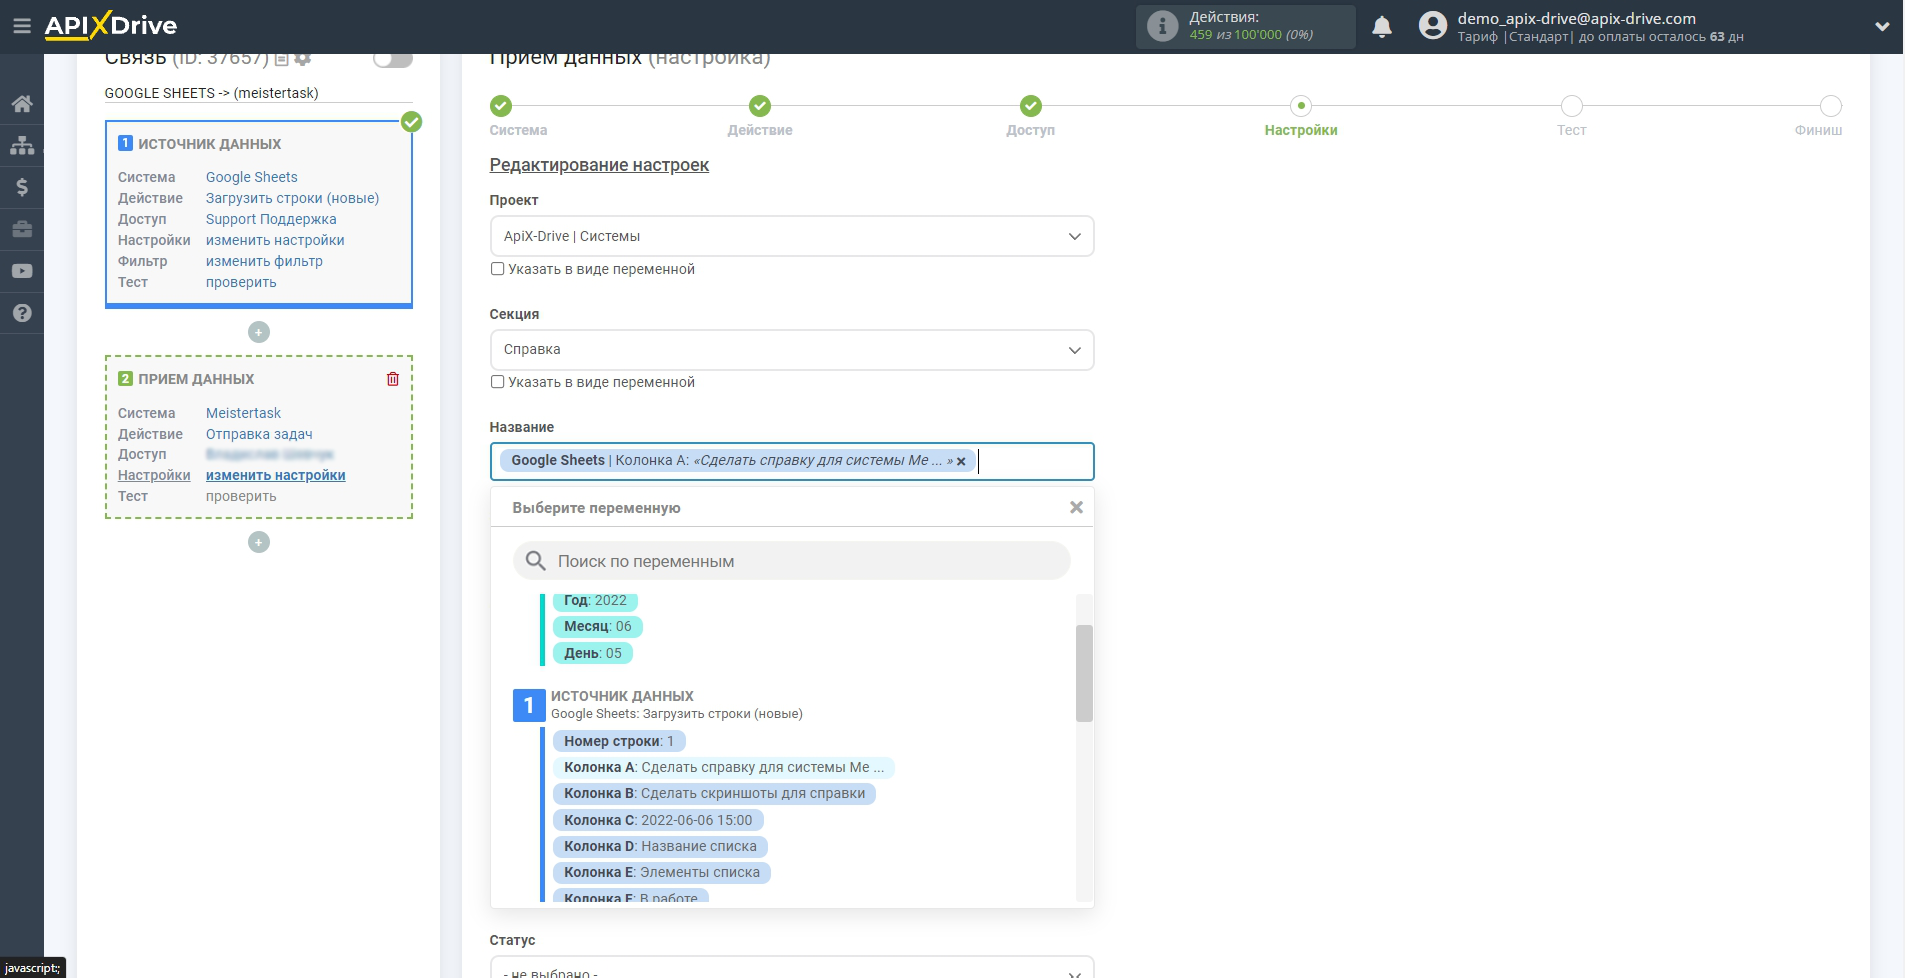
Task: Delete the data receiver block
Action: click(x=393, y=379)
